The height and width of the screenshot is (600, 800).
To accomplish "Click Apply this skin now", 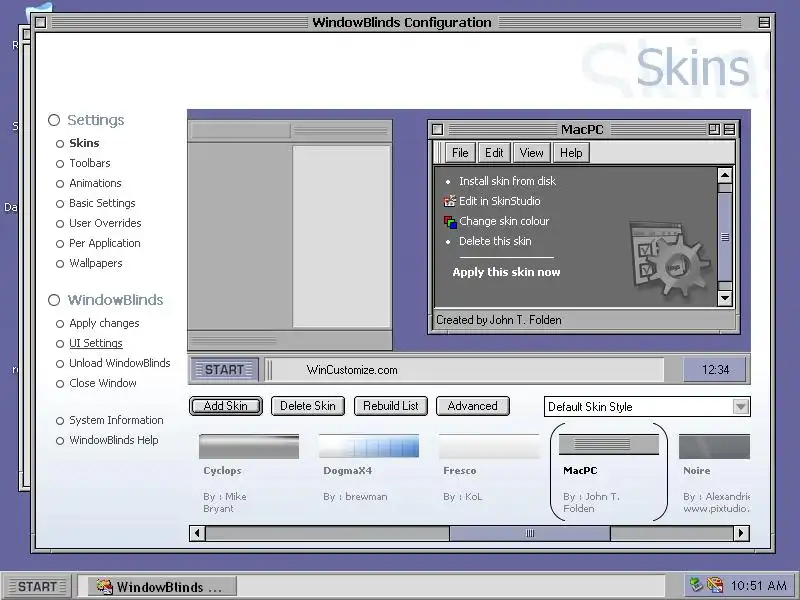I will coord(506,272).
